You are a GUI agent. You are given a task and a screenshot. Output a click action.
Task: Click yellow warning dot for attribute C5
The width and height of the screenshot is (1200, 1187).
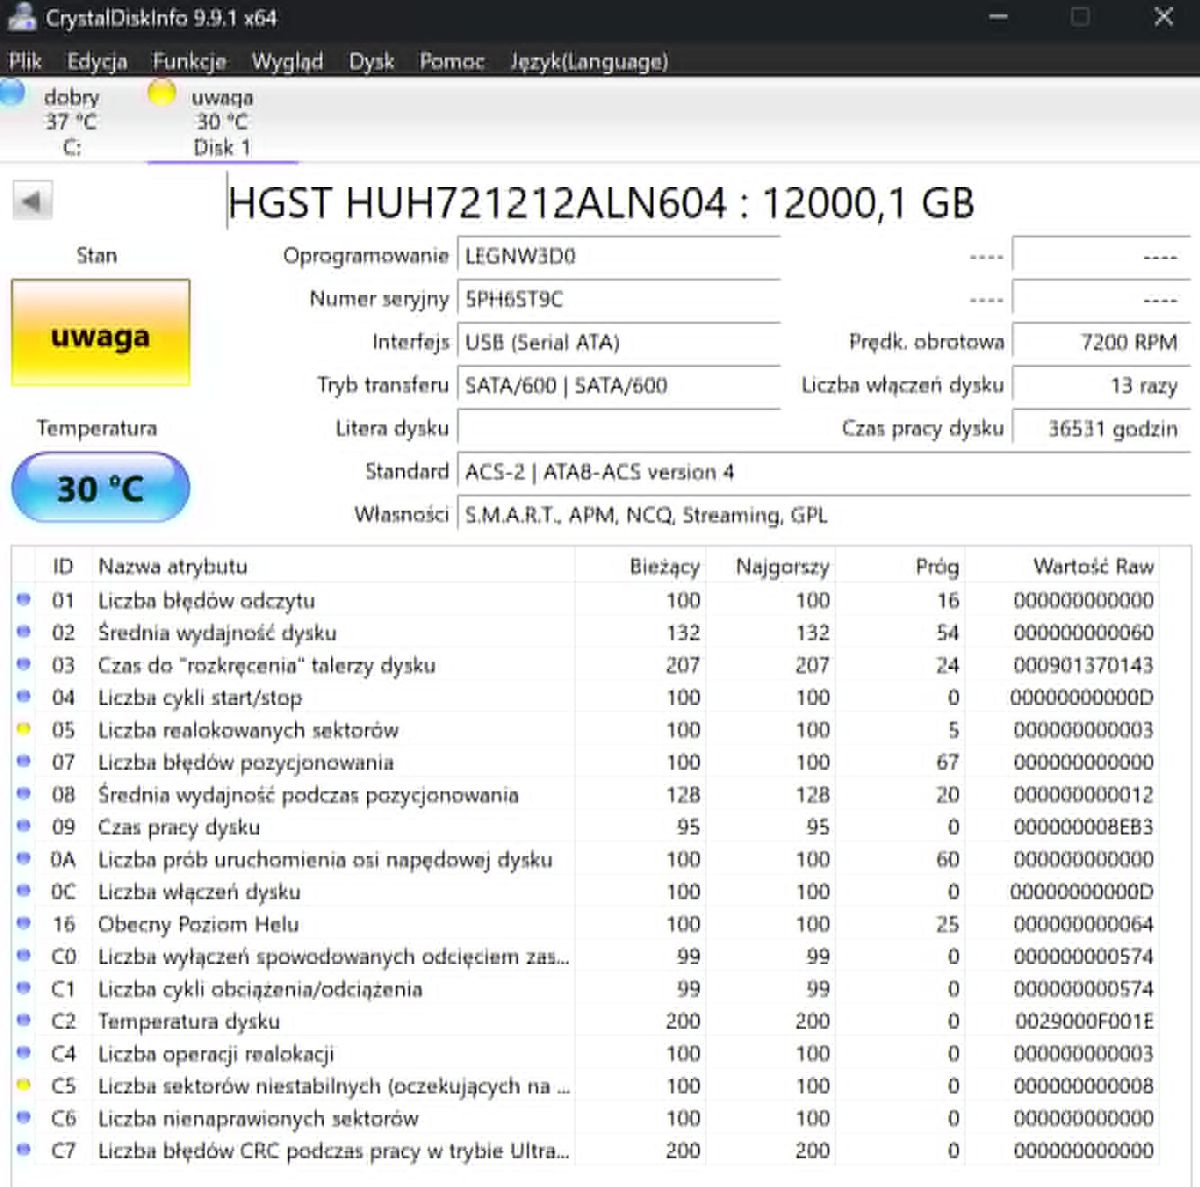tap(23, 1085)
